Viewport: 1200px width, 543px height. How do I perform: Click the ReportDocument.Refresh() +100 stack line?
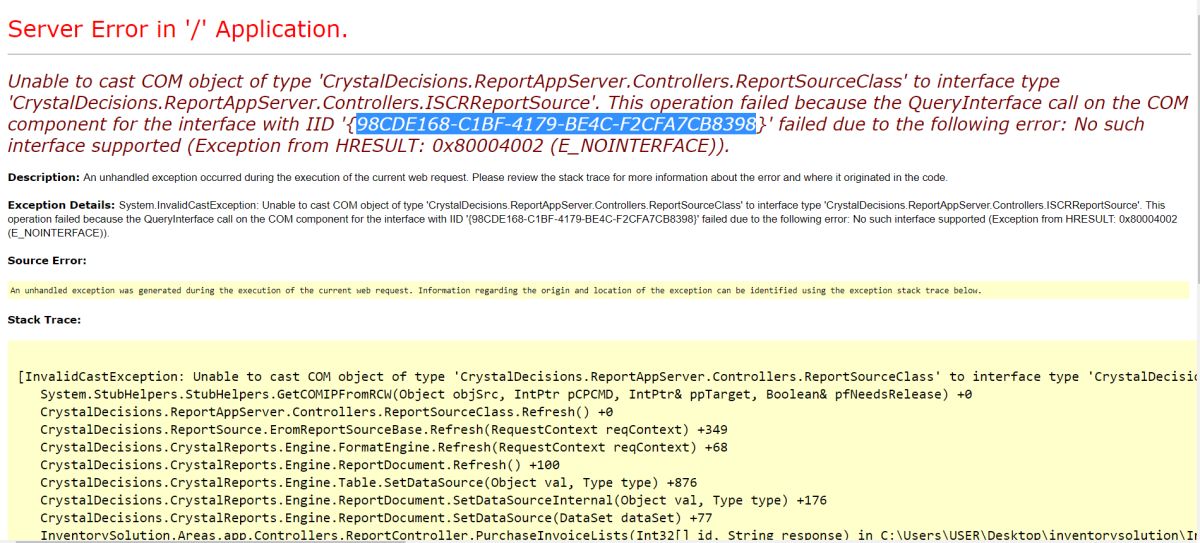[x=300, y=466]
